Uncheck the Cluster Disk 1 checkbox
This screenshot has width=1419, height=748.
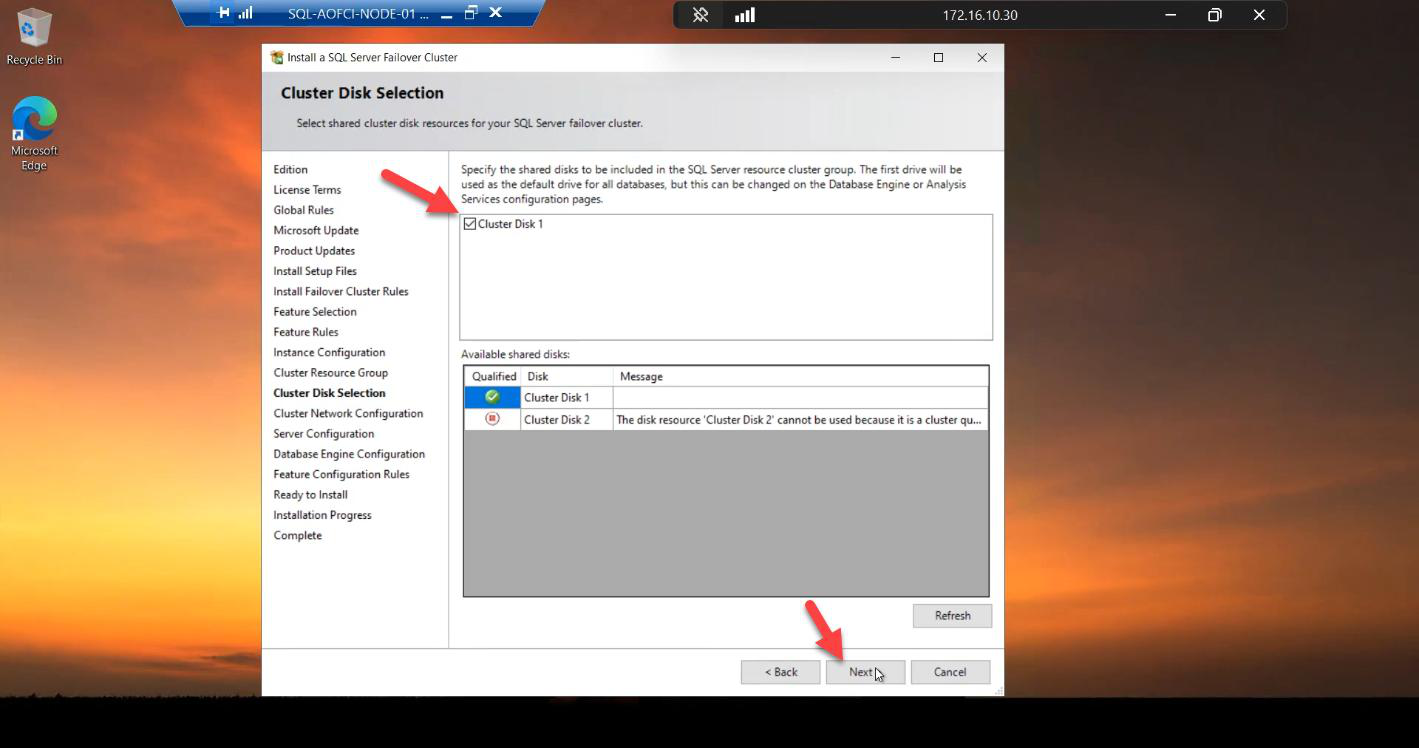point(470,224)
